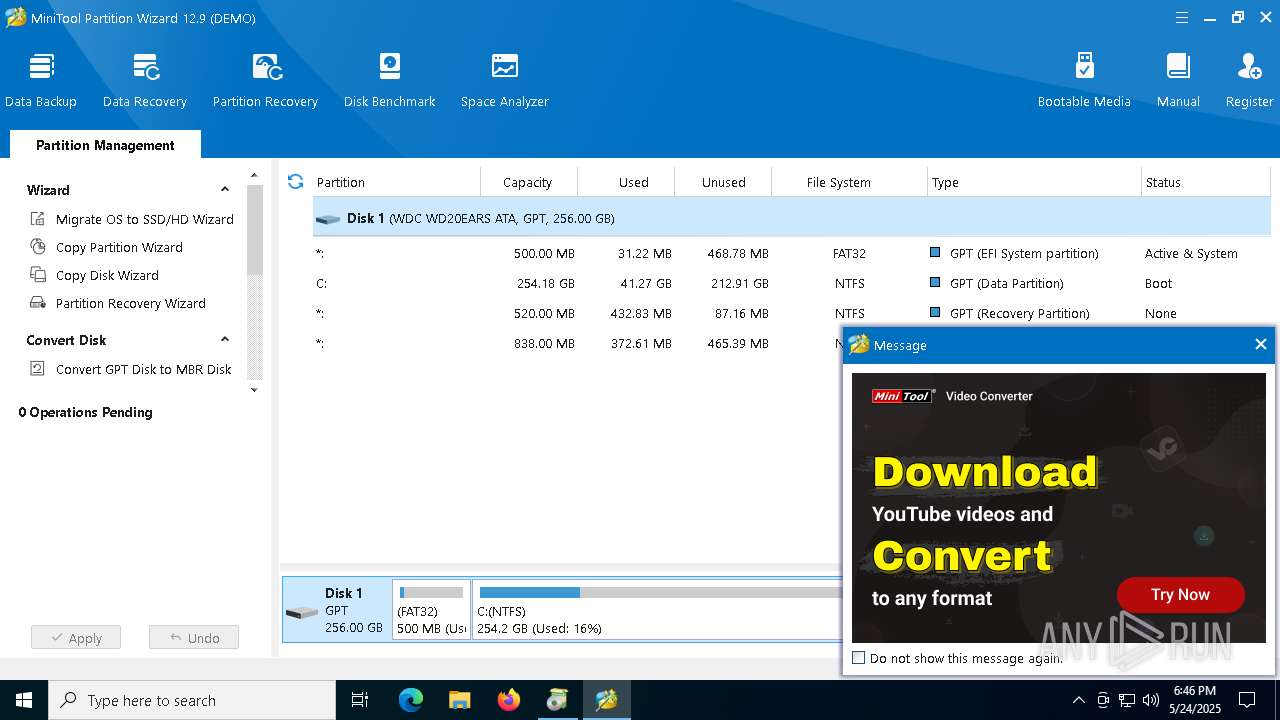
Task: Open Firefox from taskbar
Action: point(508,700)
